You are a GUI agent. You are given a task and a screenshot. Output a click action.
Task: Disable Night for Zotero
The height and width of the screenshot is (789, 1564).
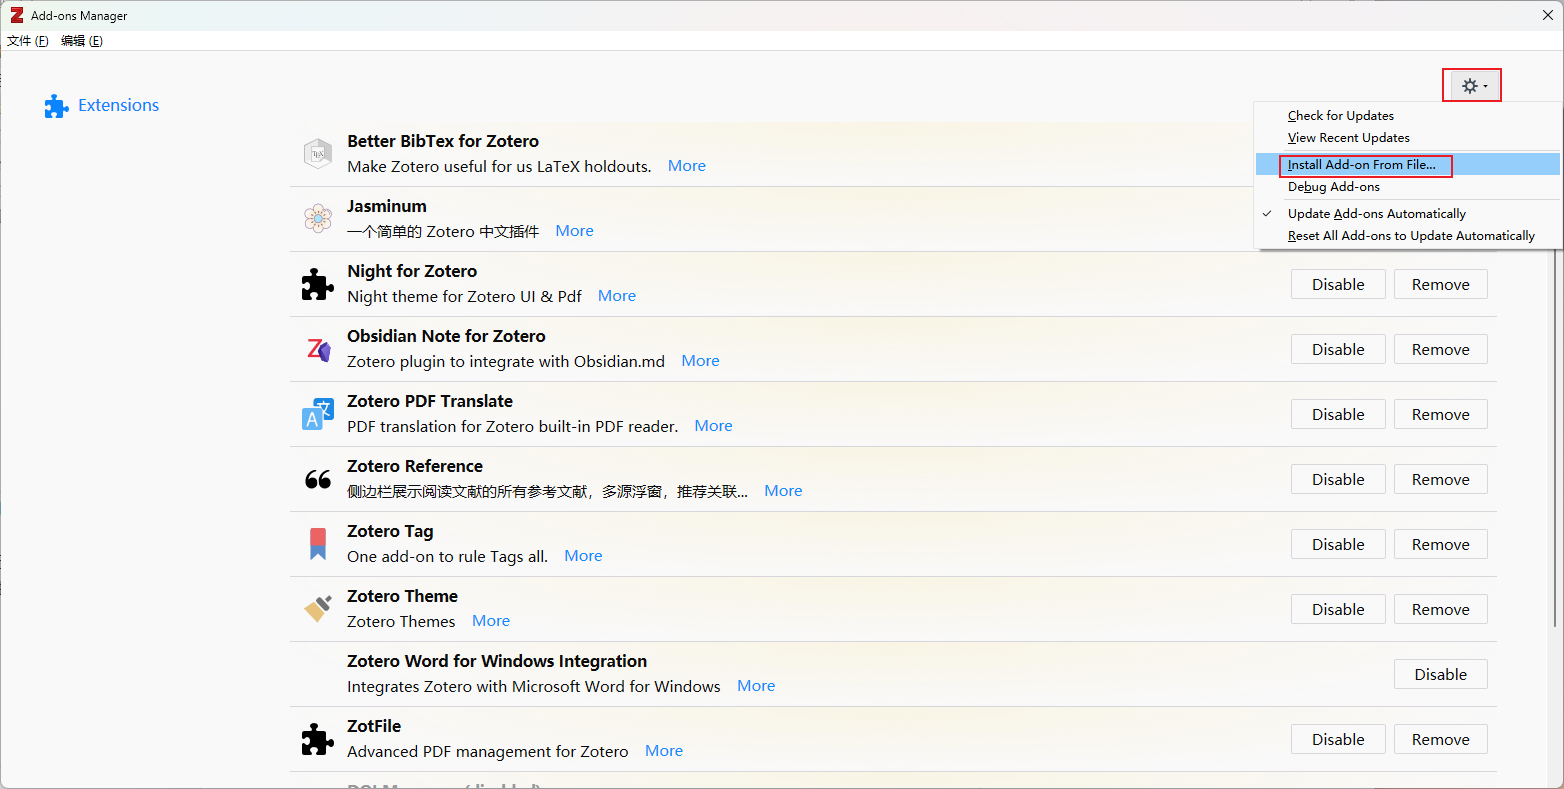pos(1338,284)
